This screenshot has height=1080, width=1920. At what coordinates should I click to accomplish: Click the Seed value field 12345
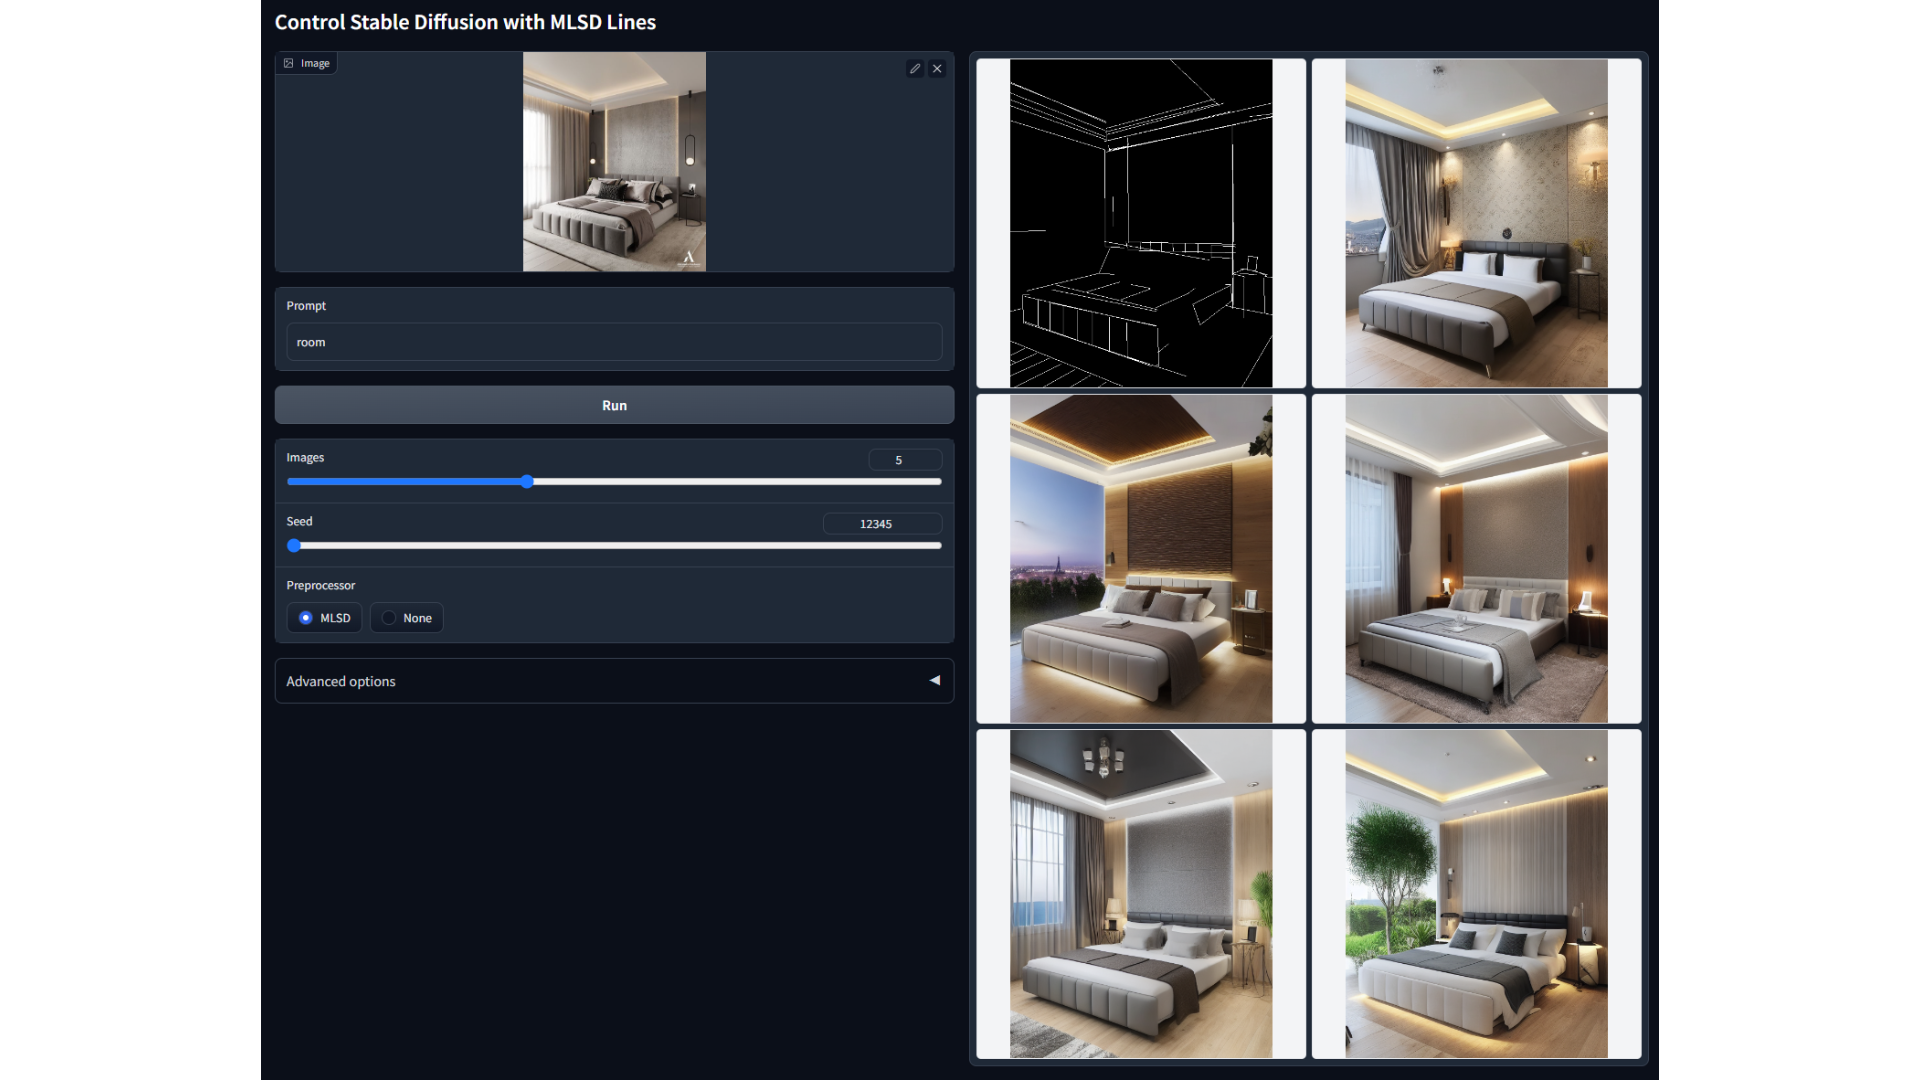click(x=881, y=524)
